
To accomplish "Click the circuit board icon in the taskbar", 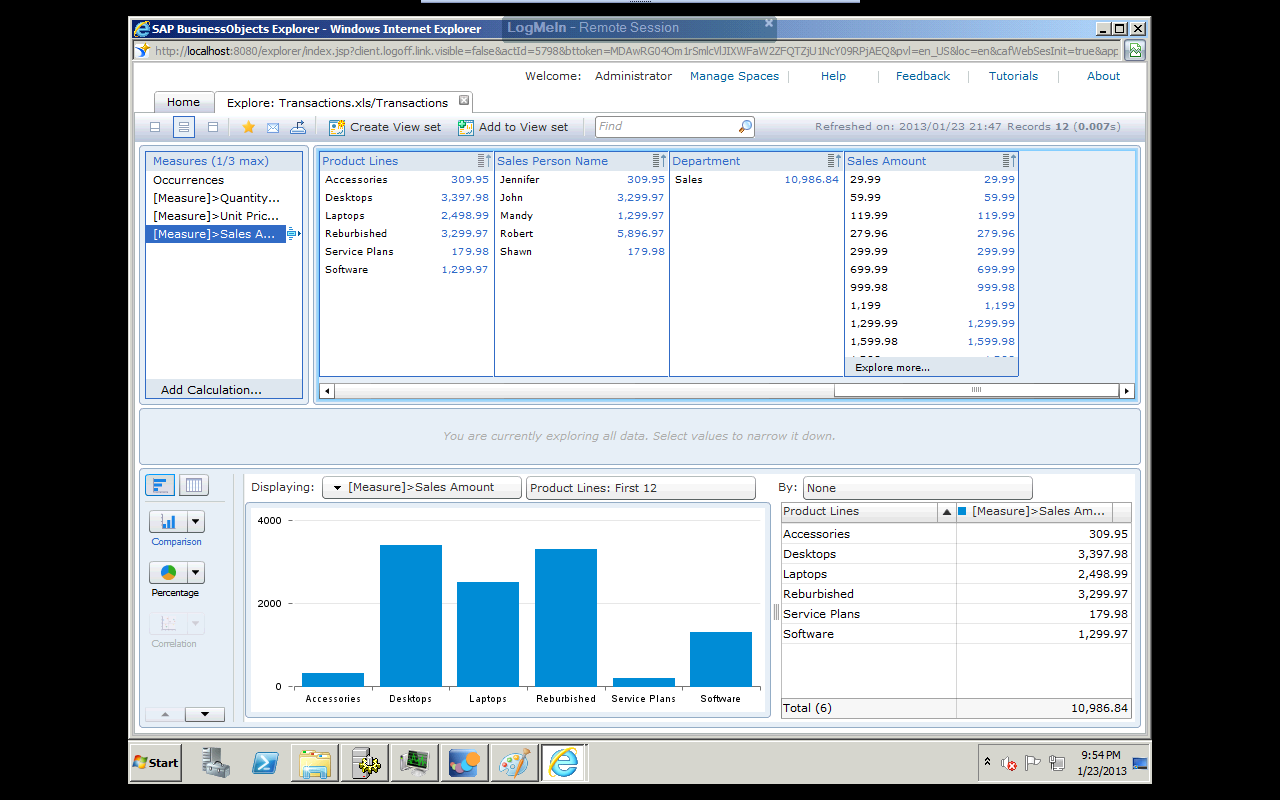I will [x=415, y=763].
